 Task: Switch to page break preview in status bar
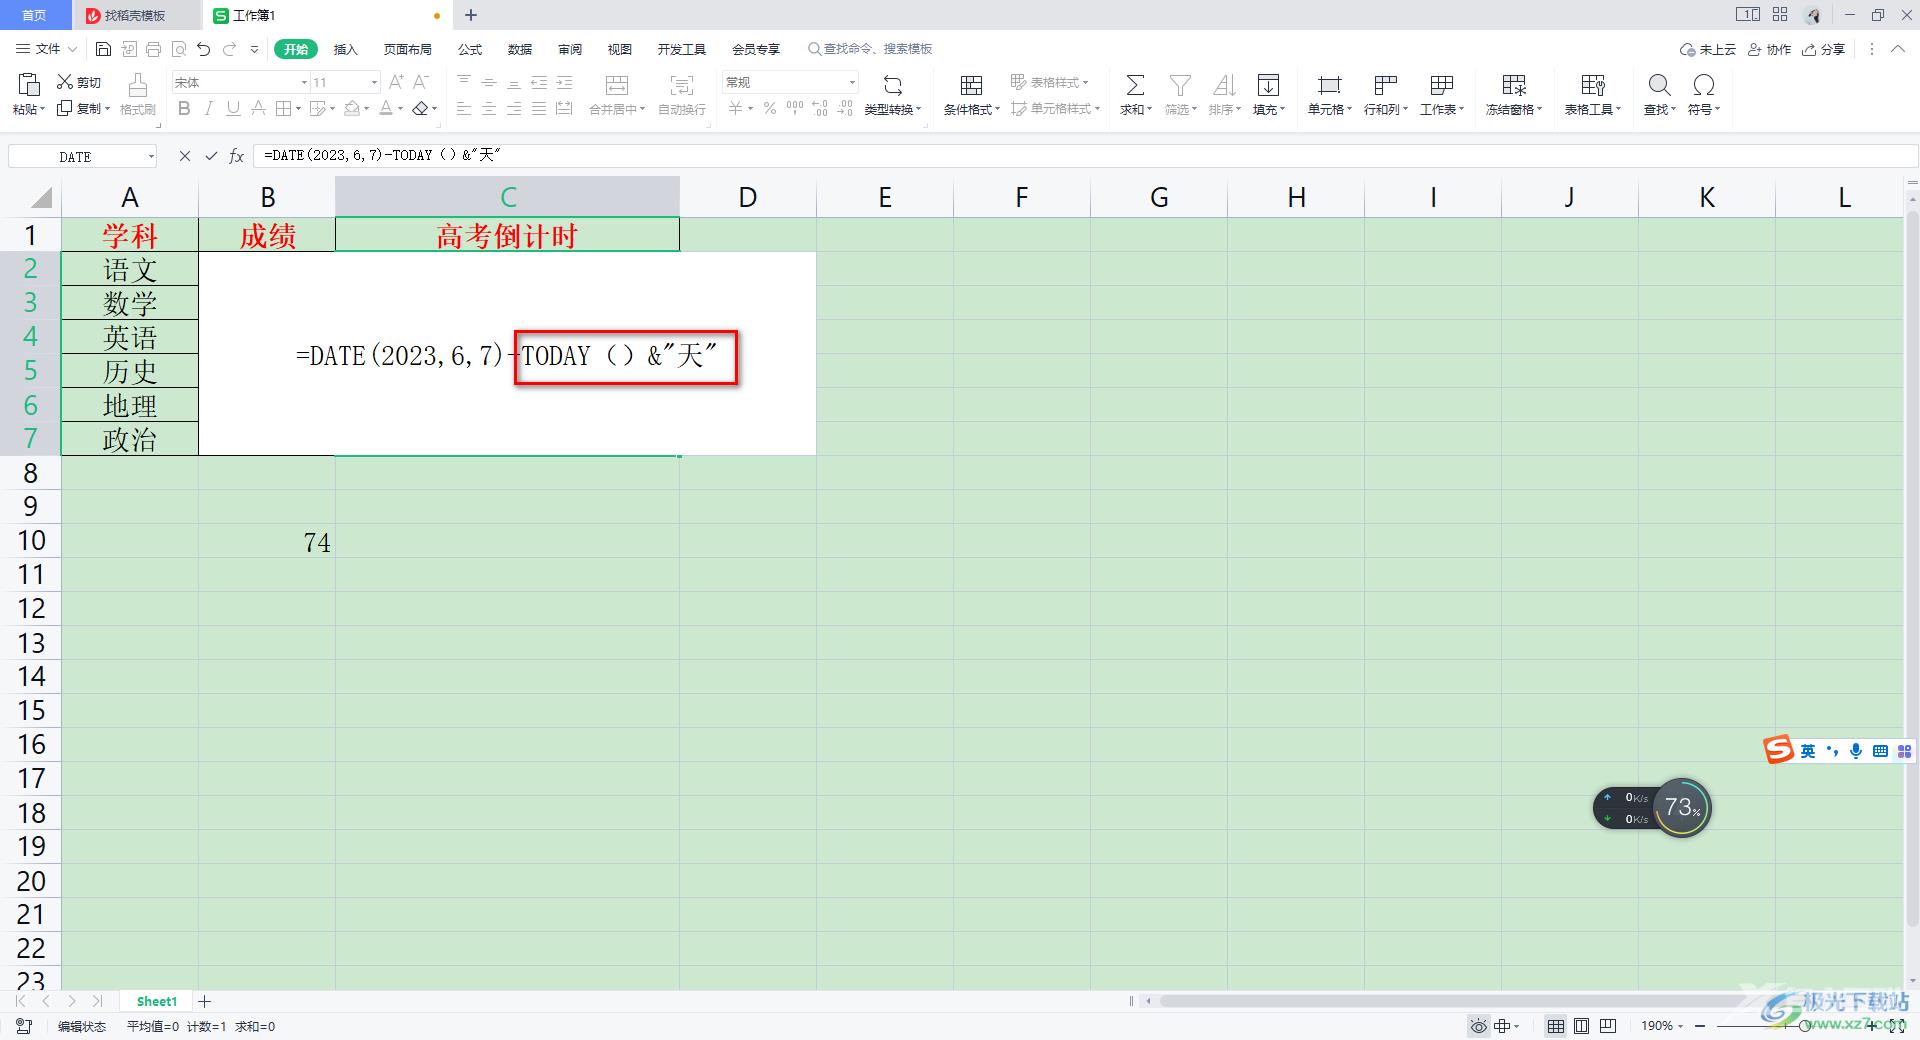(x=1608, y=1026)
